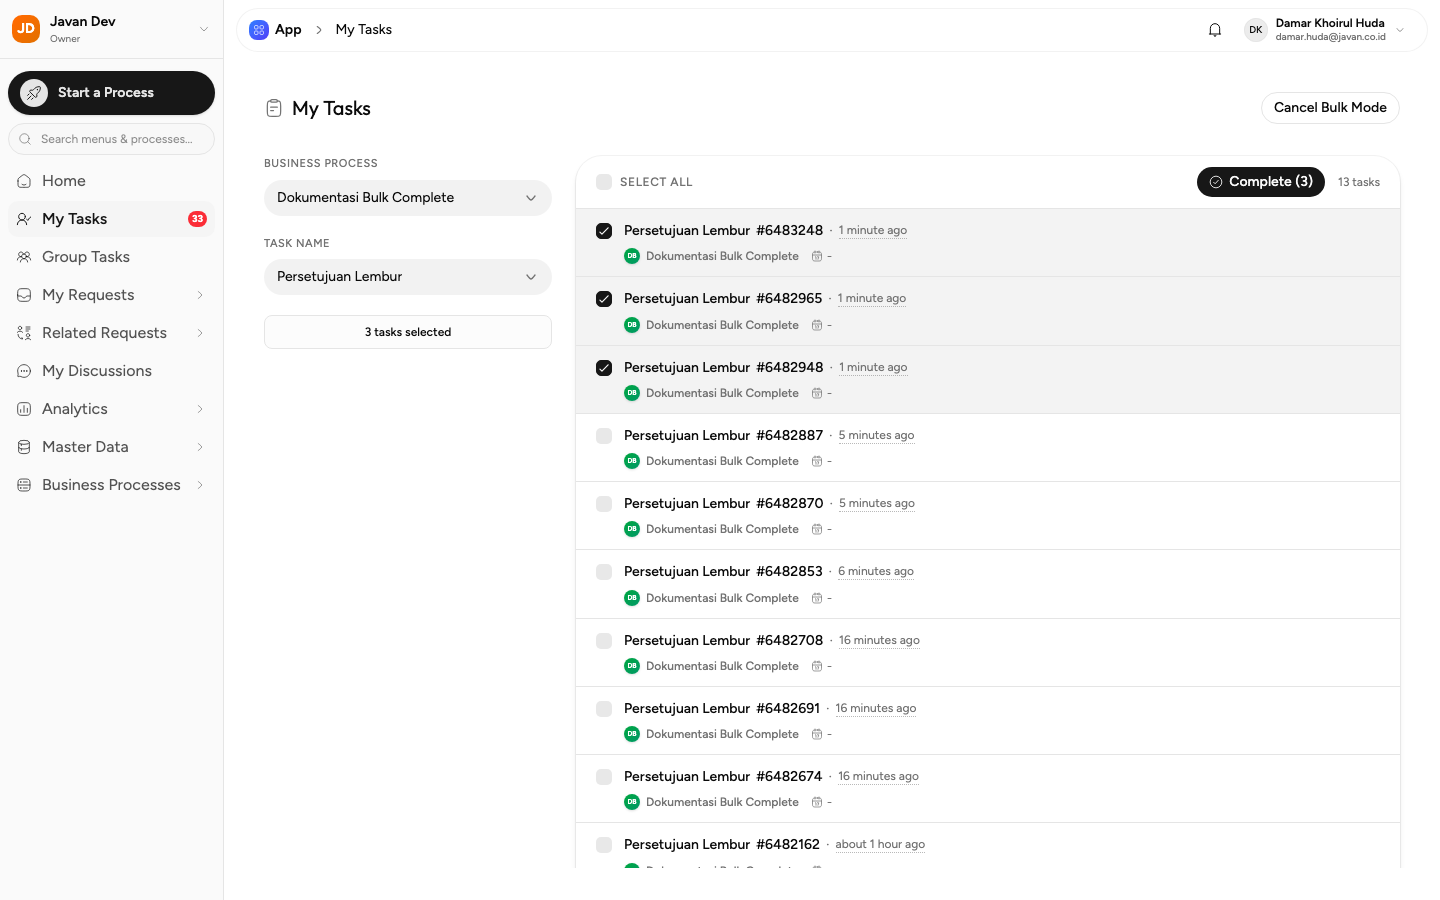Click the Related Requests icon

click(x=24, y=333)
